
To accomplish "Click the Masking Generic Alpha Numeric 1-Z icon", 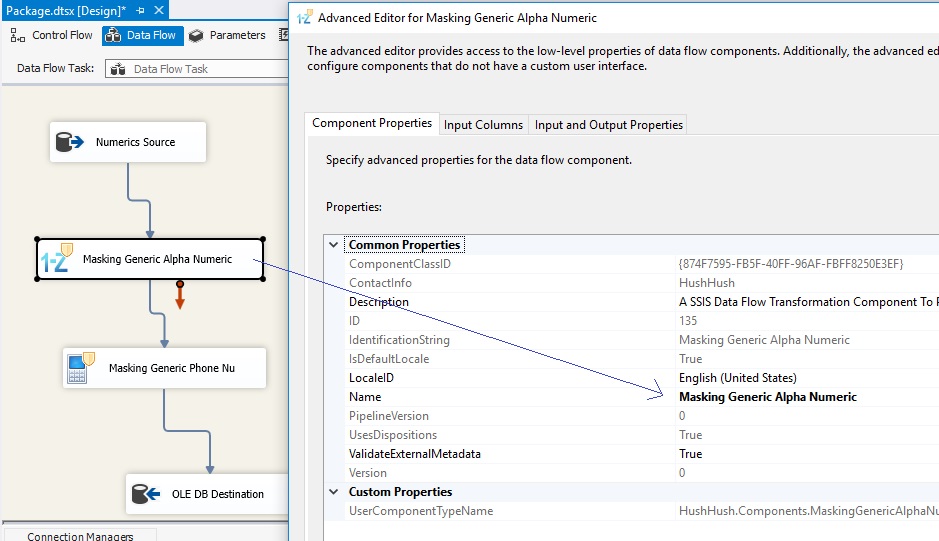I will (x=57, y=258).
